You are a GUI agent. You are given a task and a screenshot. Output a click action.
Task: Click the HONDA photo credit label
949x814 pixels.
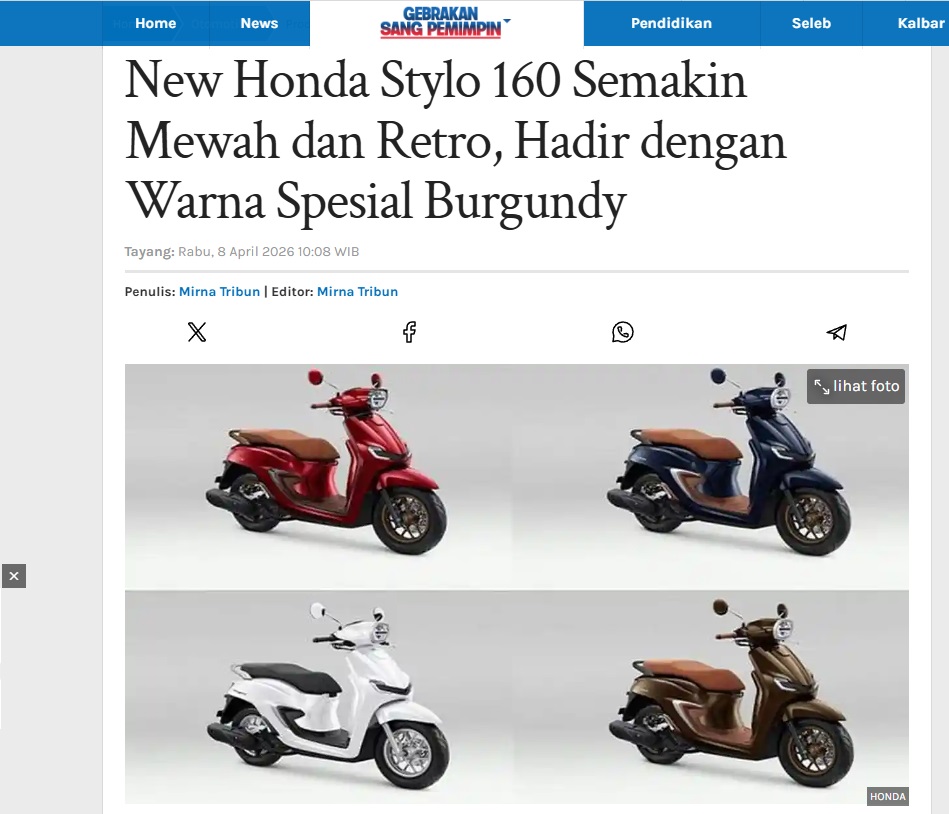point(887,796)
